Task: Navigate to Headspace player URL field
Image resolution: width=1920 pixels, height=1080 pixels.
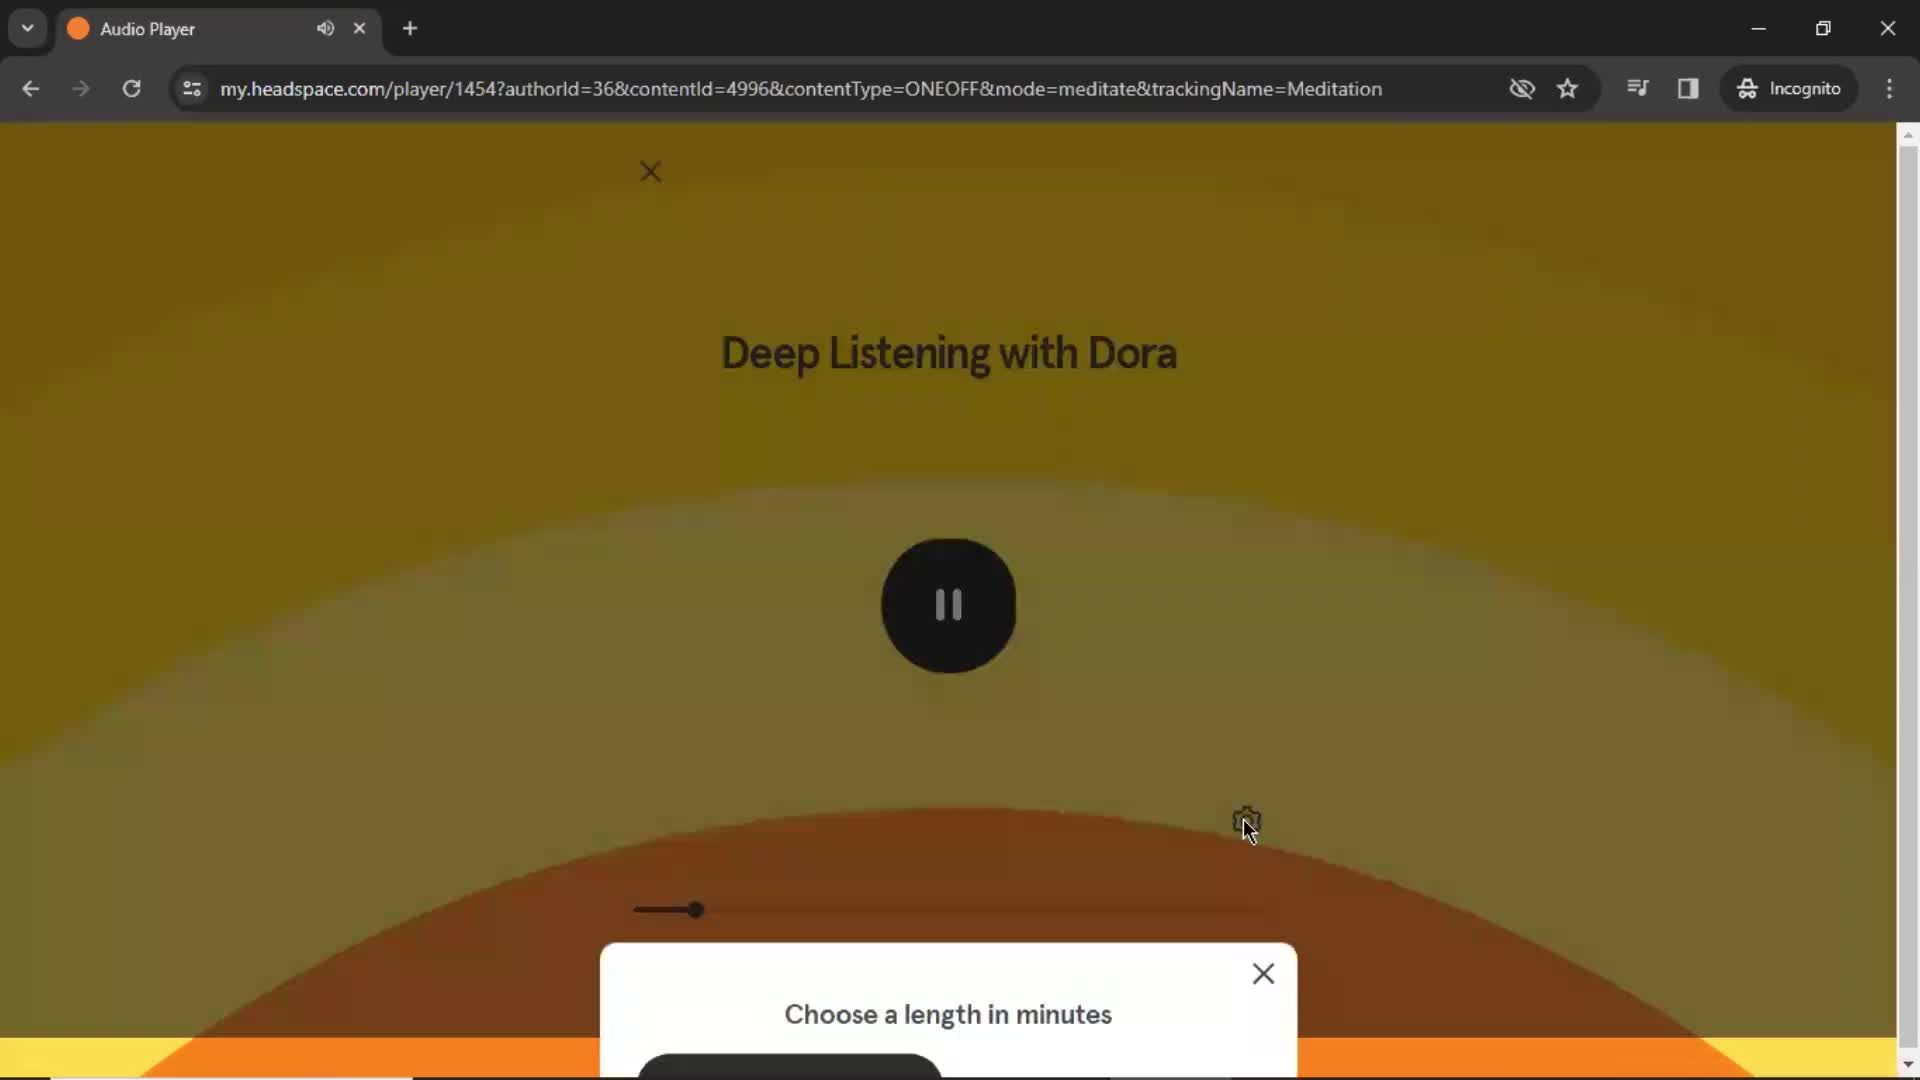Action: coord(800,88)
